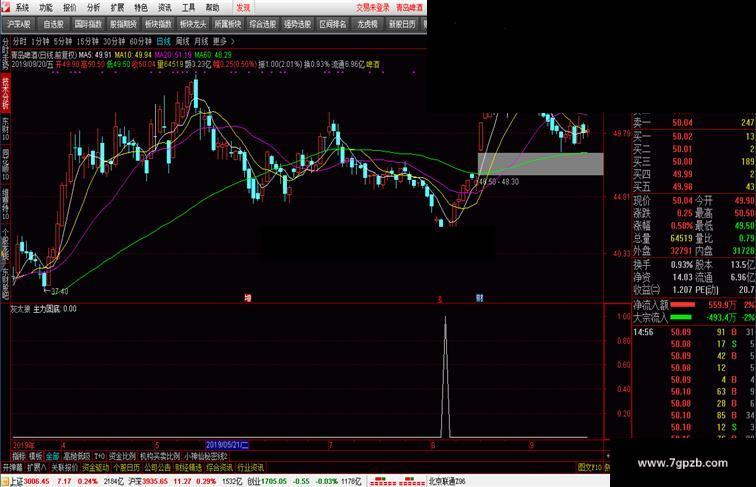Select the 高抛低吸 indicator tab
The width and height of the screenshot is (756, 487).
click(77, 456)
